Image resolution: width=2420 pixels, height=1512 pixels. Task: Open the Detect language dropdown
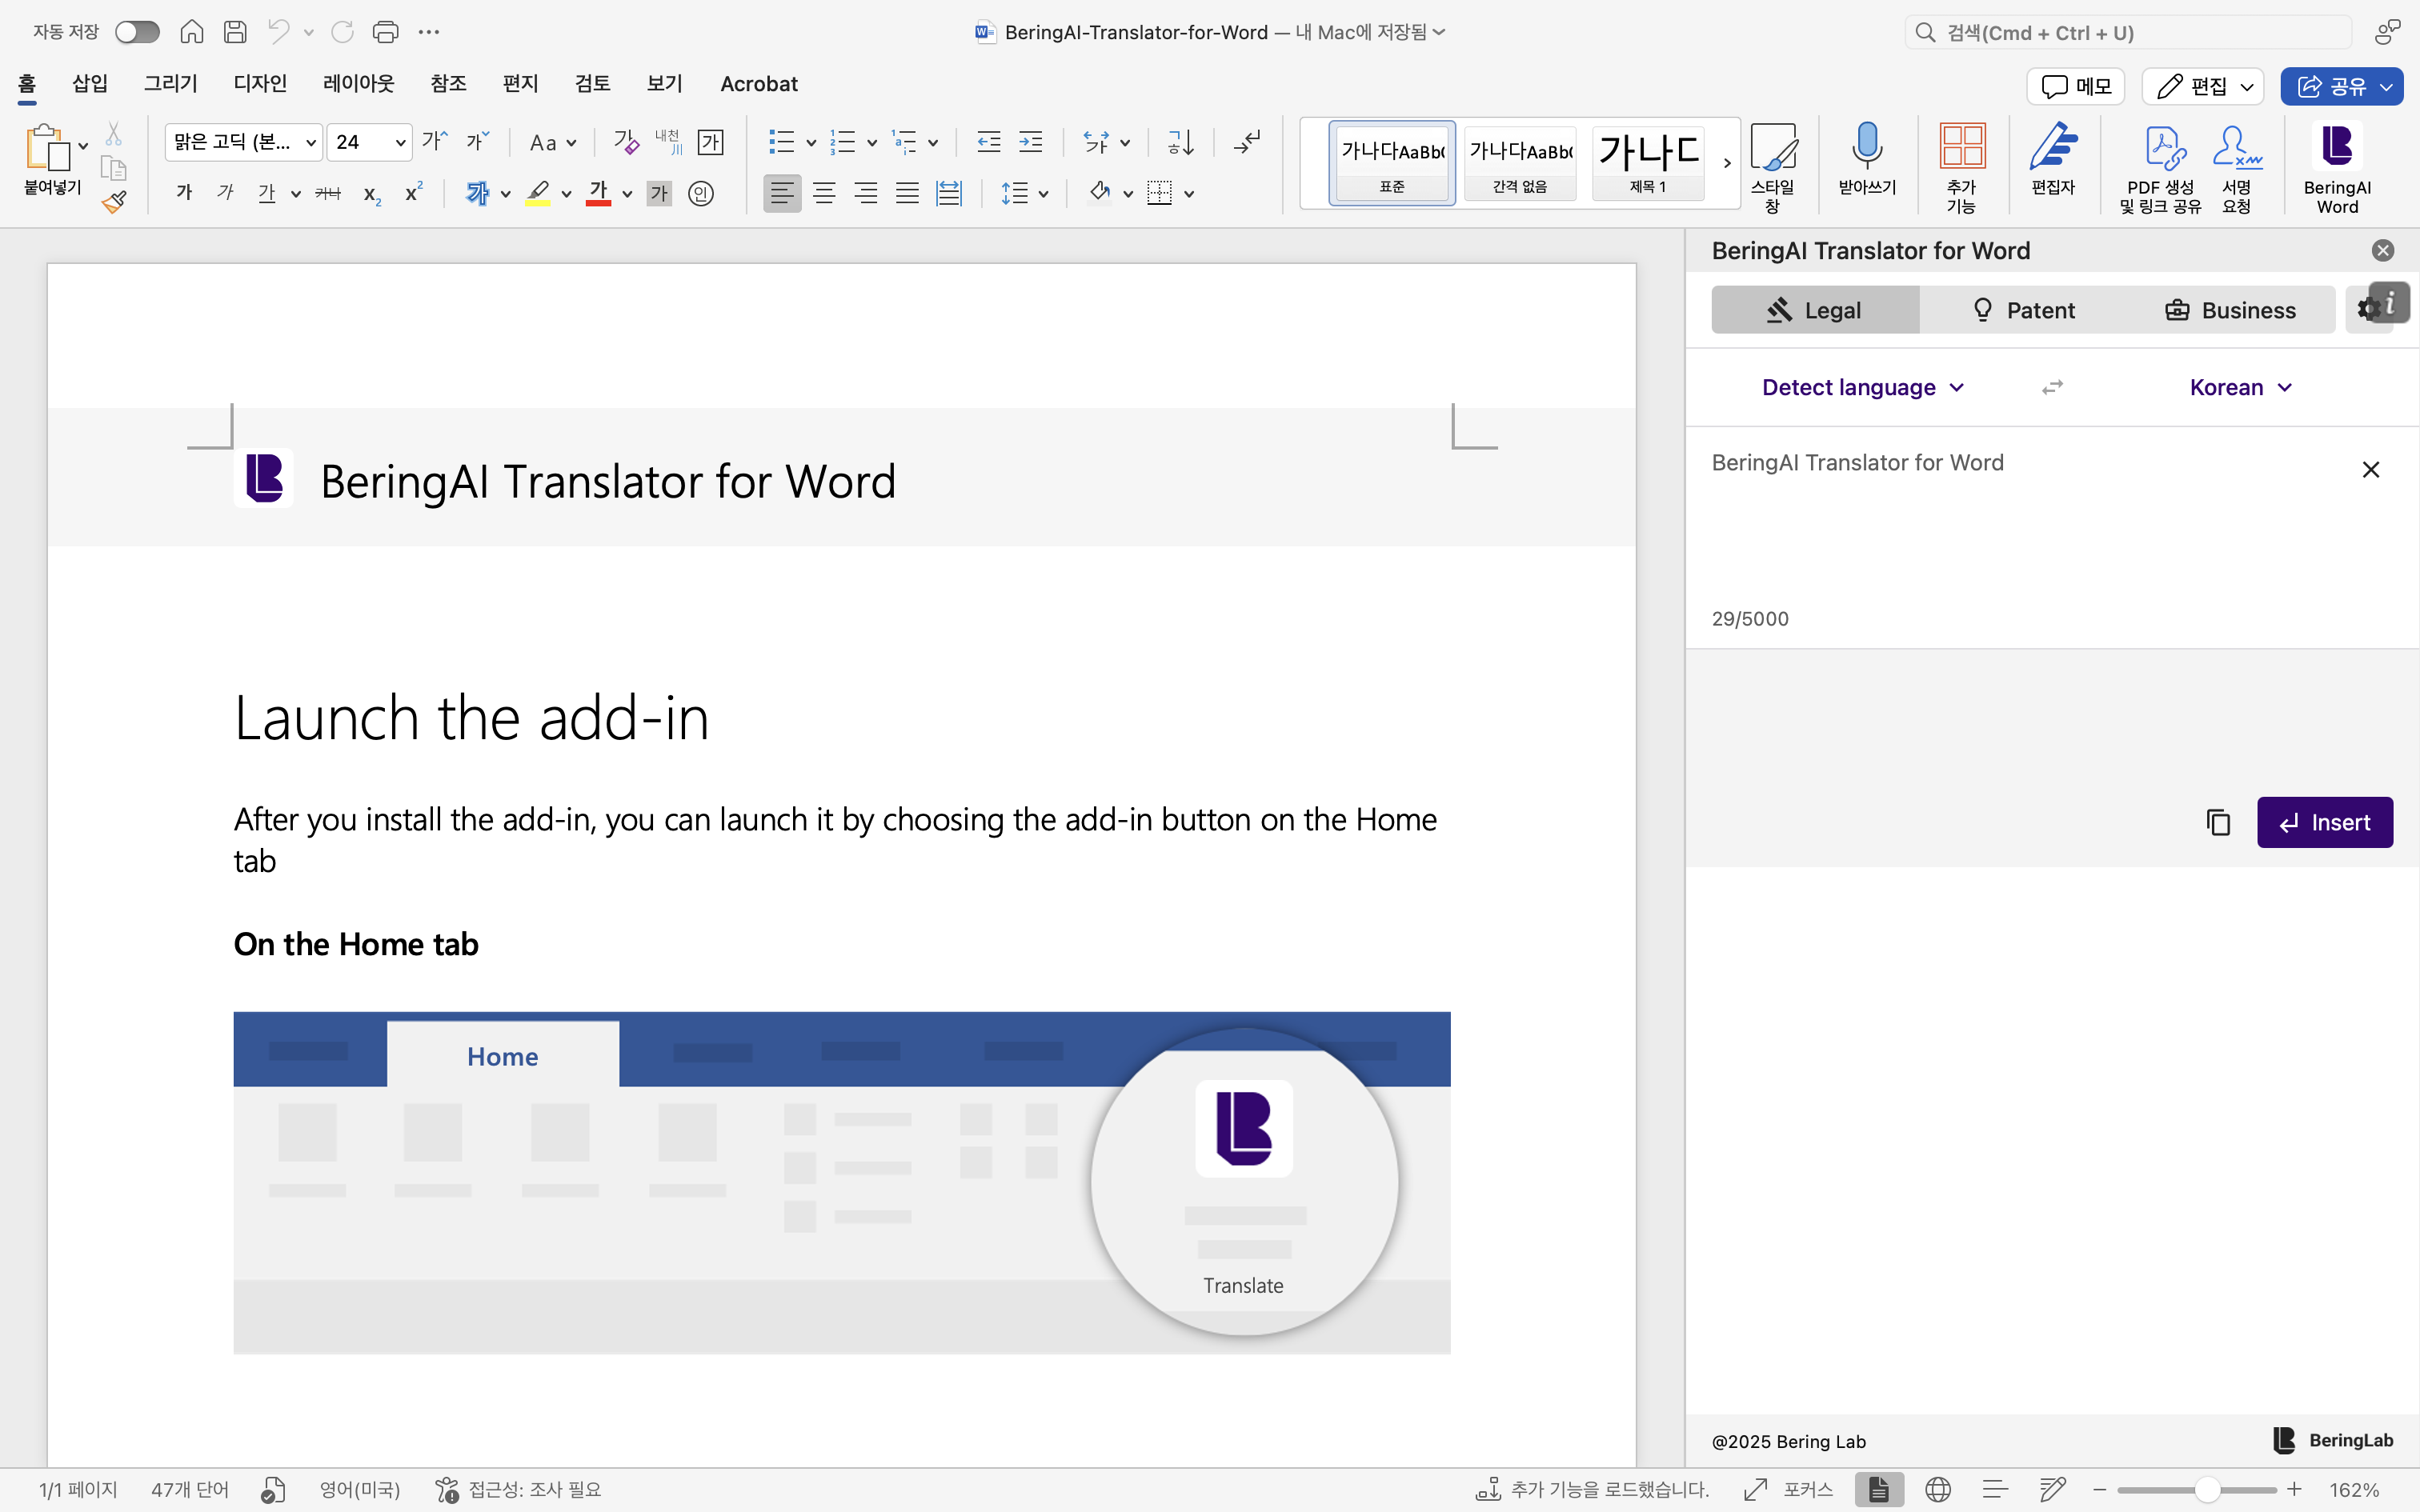coord(1863,387)
